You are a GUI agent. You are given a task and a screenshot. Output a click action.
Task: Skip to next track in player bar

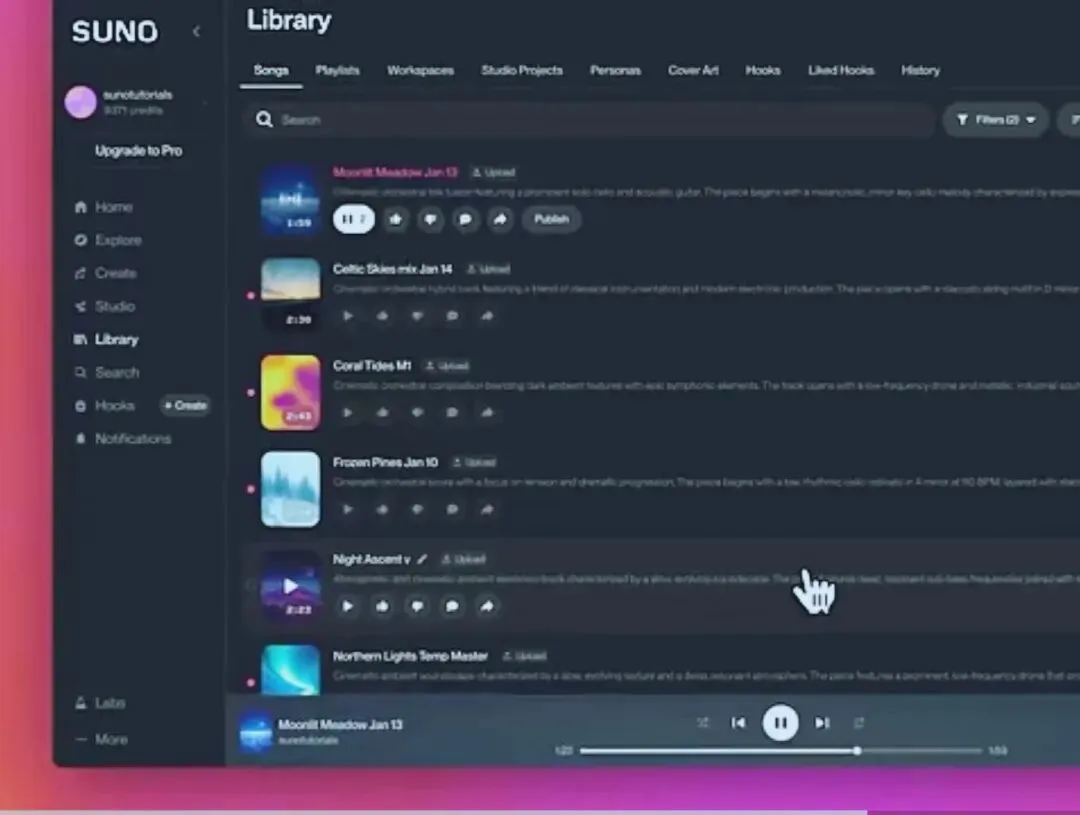click(x=822, y=723)
